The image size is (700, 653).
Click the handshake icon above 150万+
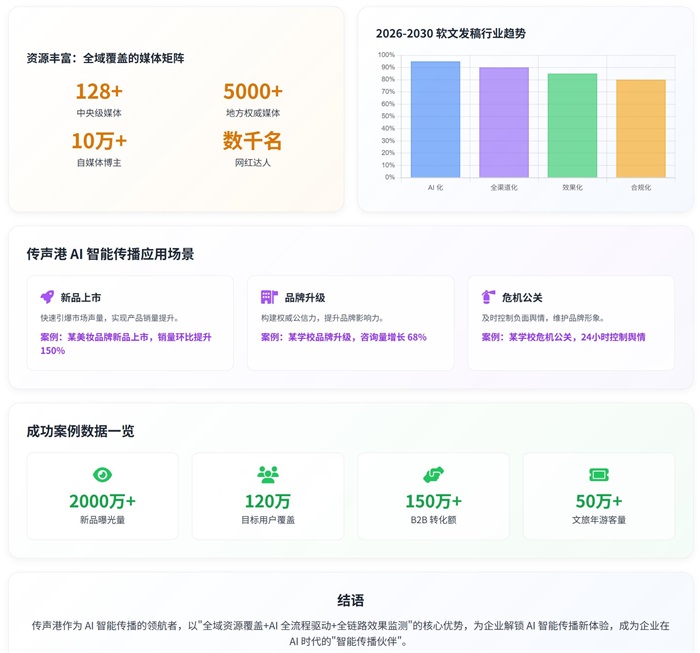[x=433, y=475]
